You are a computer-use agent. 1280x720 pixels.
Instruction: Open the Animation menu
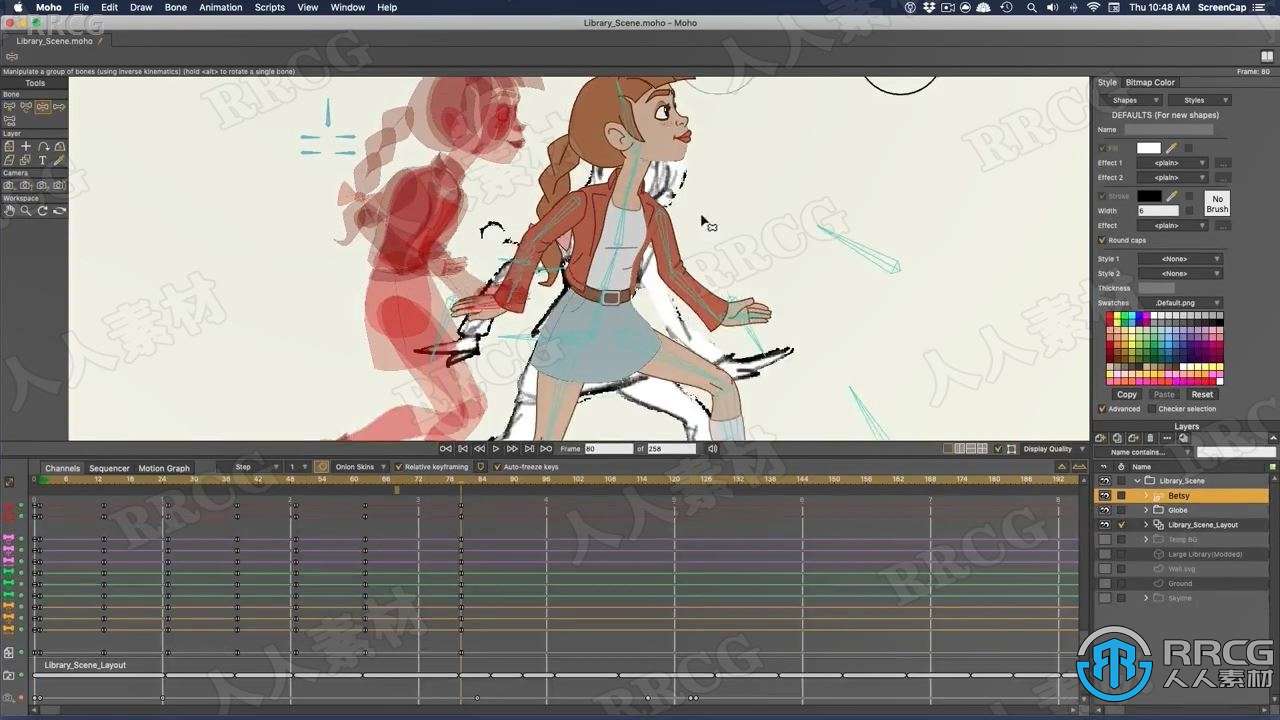(220, 7)
